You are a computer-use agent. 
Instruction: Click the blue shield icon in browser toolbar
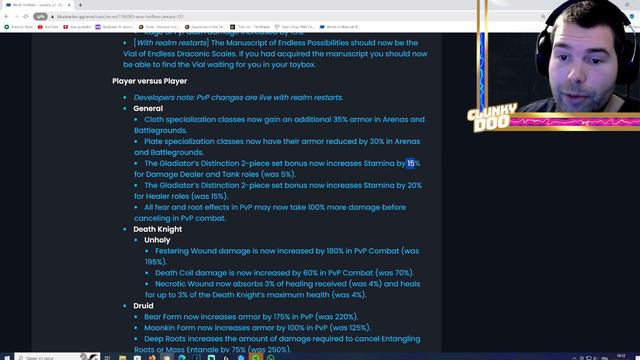point(632,17)
